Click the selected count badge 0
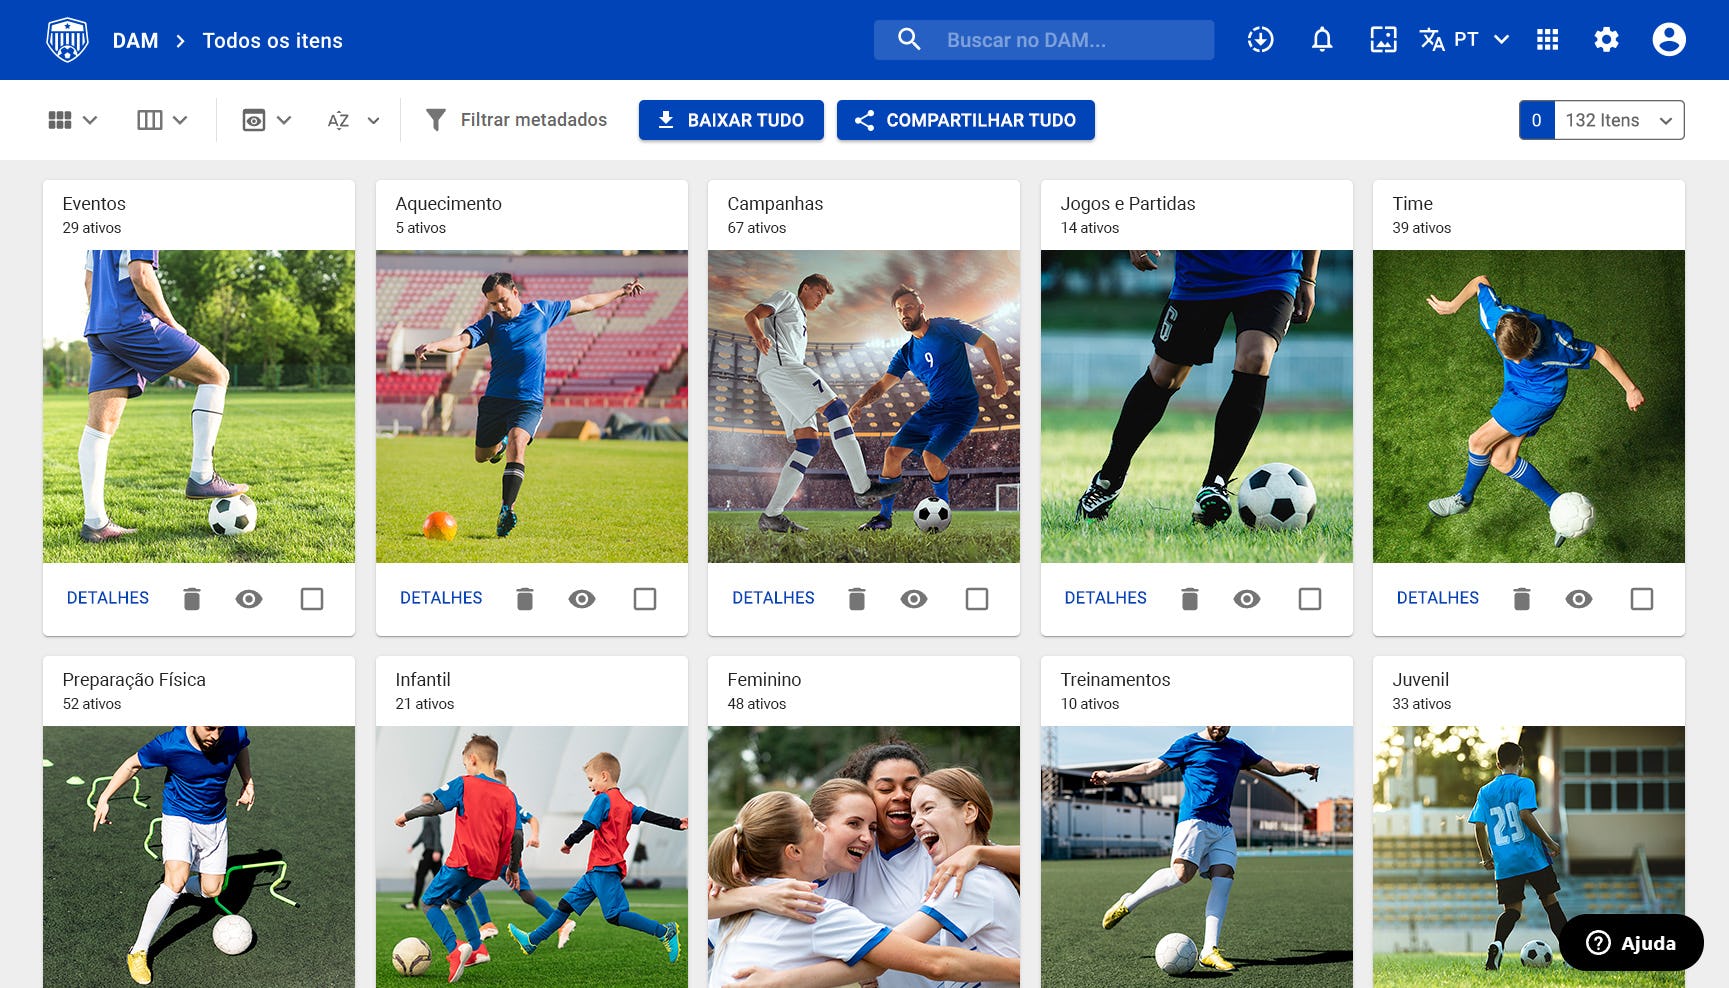This screenshot has height=988, width=1729. point(1537,120)
